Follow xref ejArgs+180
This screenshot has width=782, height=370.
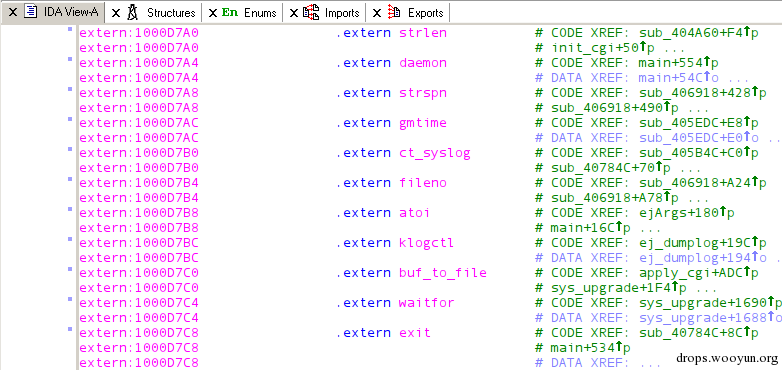point(679,213)
